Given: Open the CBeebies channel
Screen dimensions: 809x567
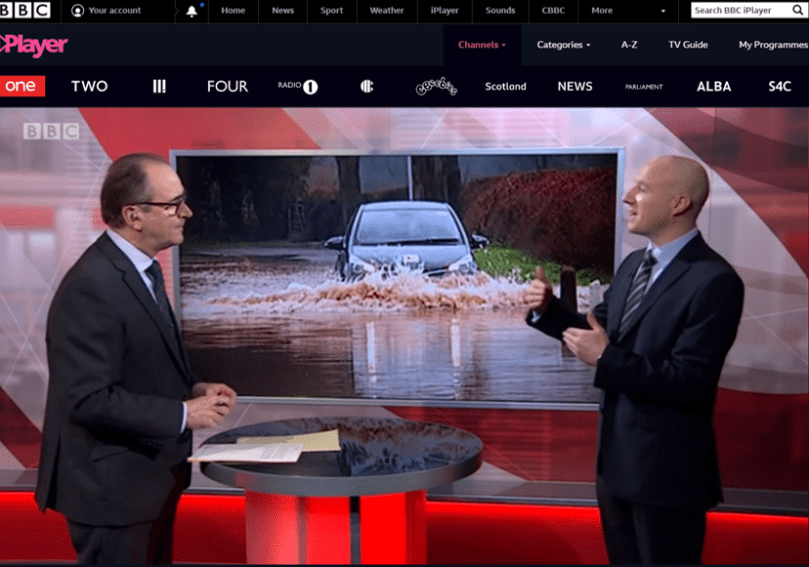Looking at the screenshot, I should pyautogui.click(x=436, y=86).
